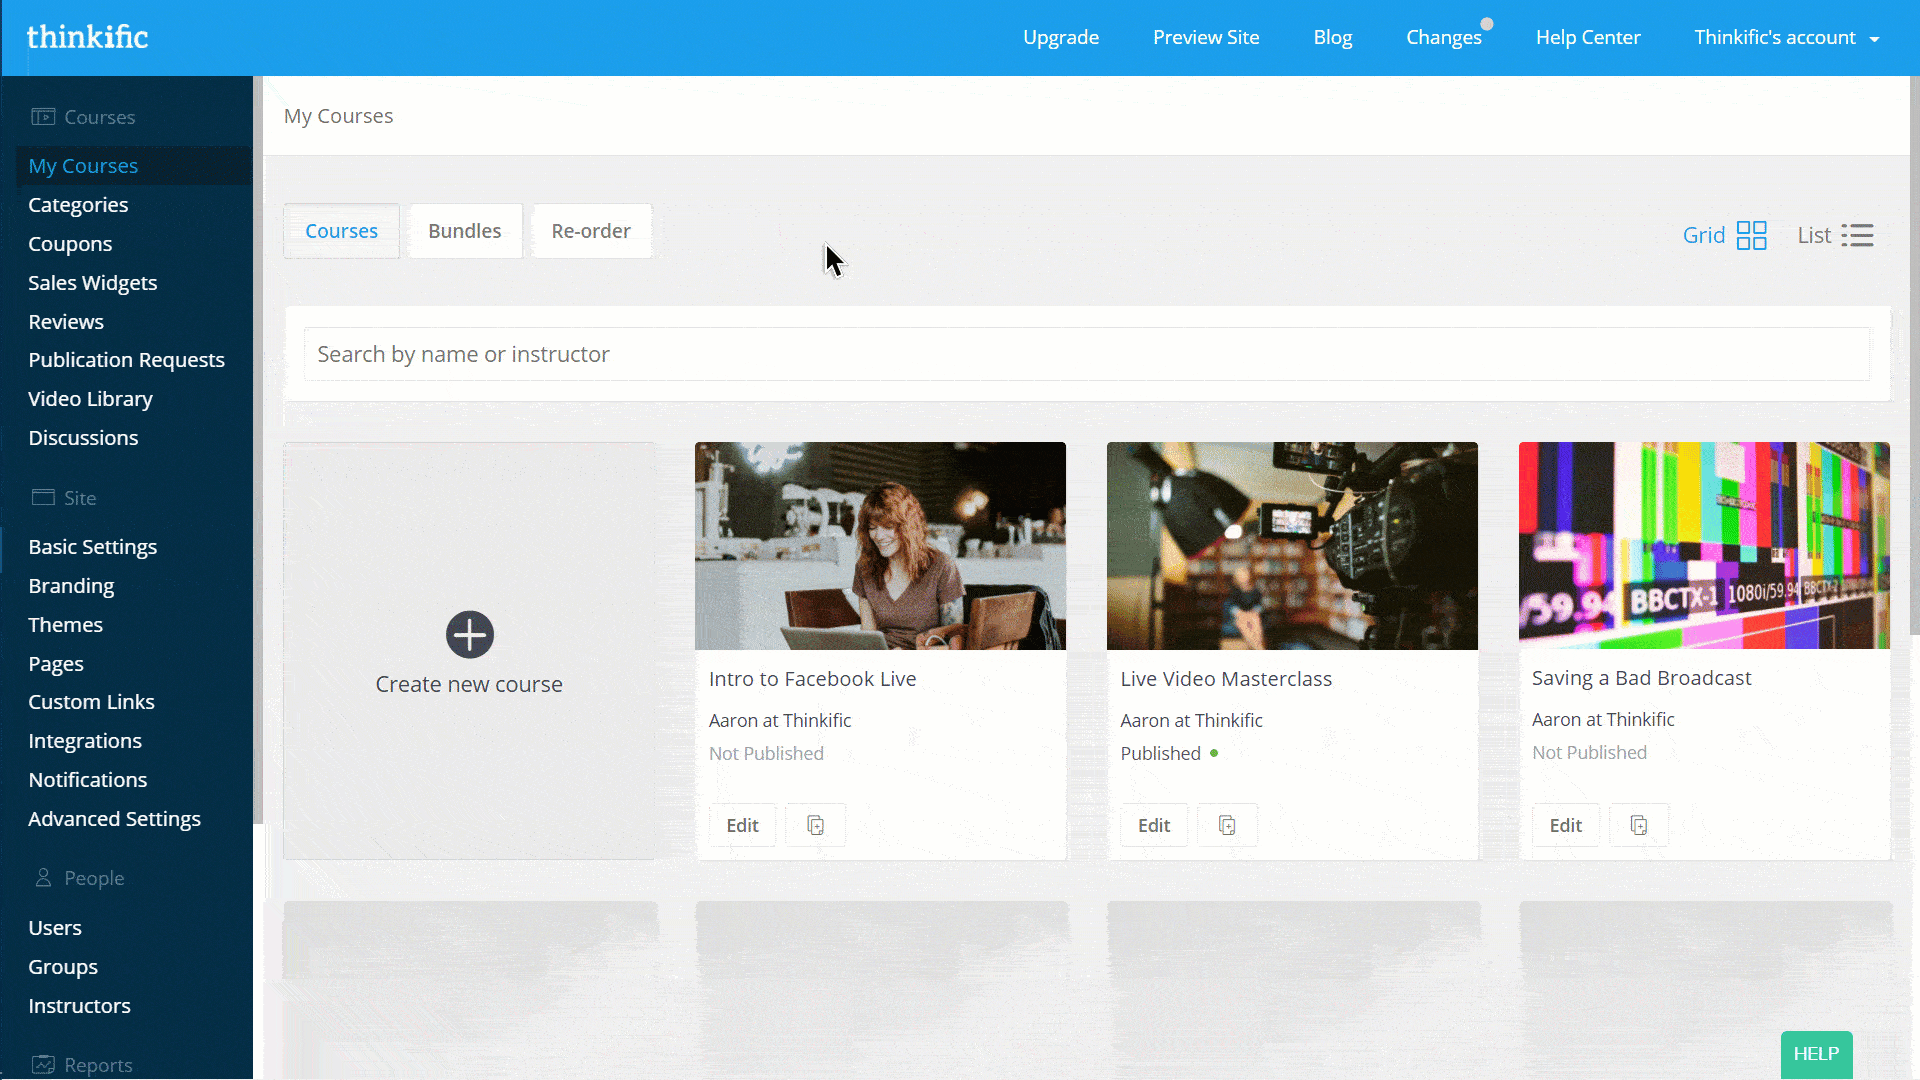Open Integrations in sidebar
This screenshot has width=1920, height=1080.
coord(85,741)
